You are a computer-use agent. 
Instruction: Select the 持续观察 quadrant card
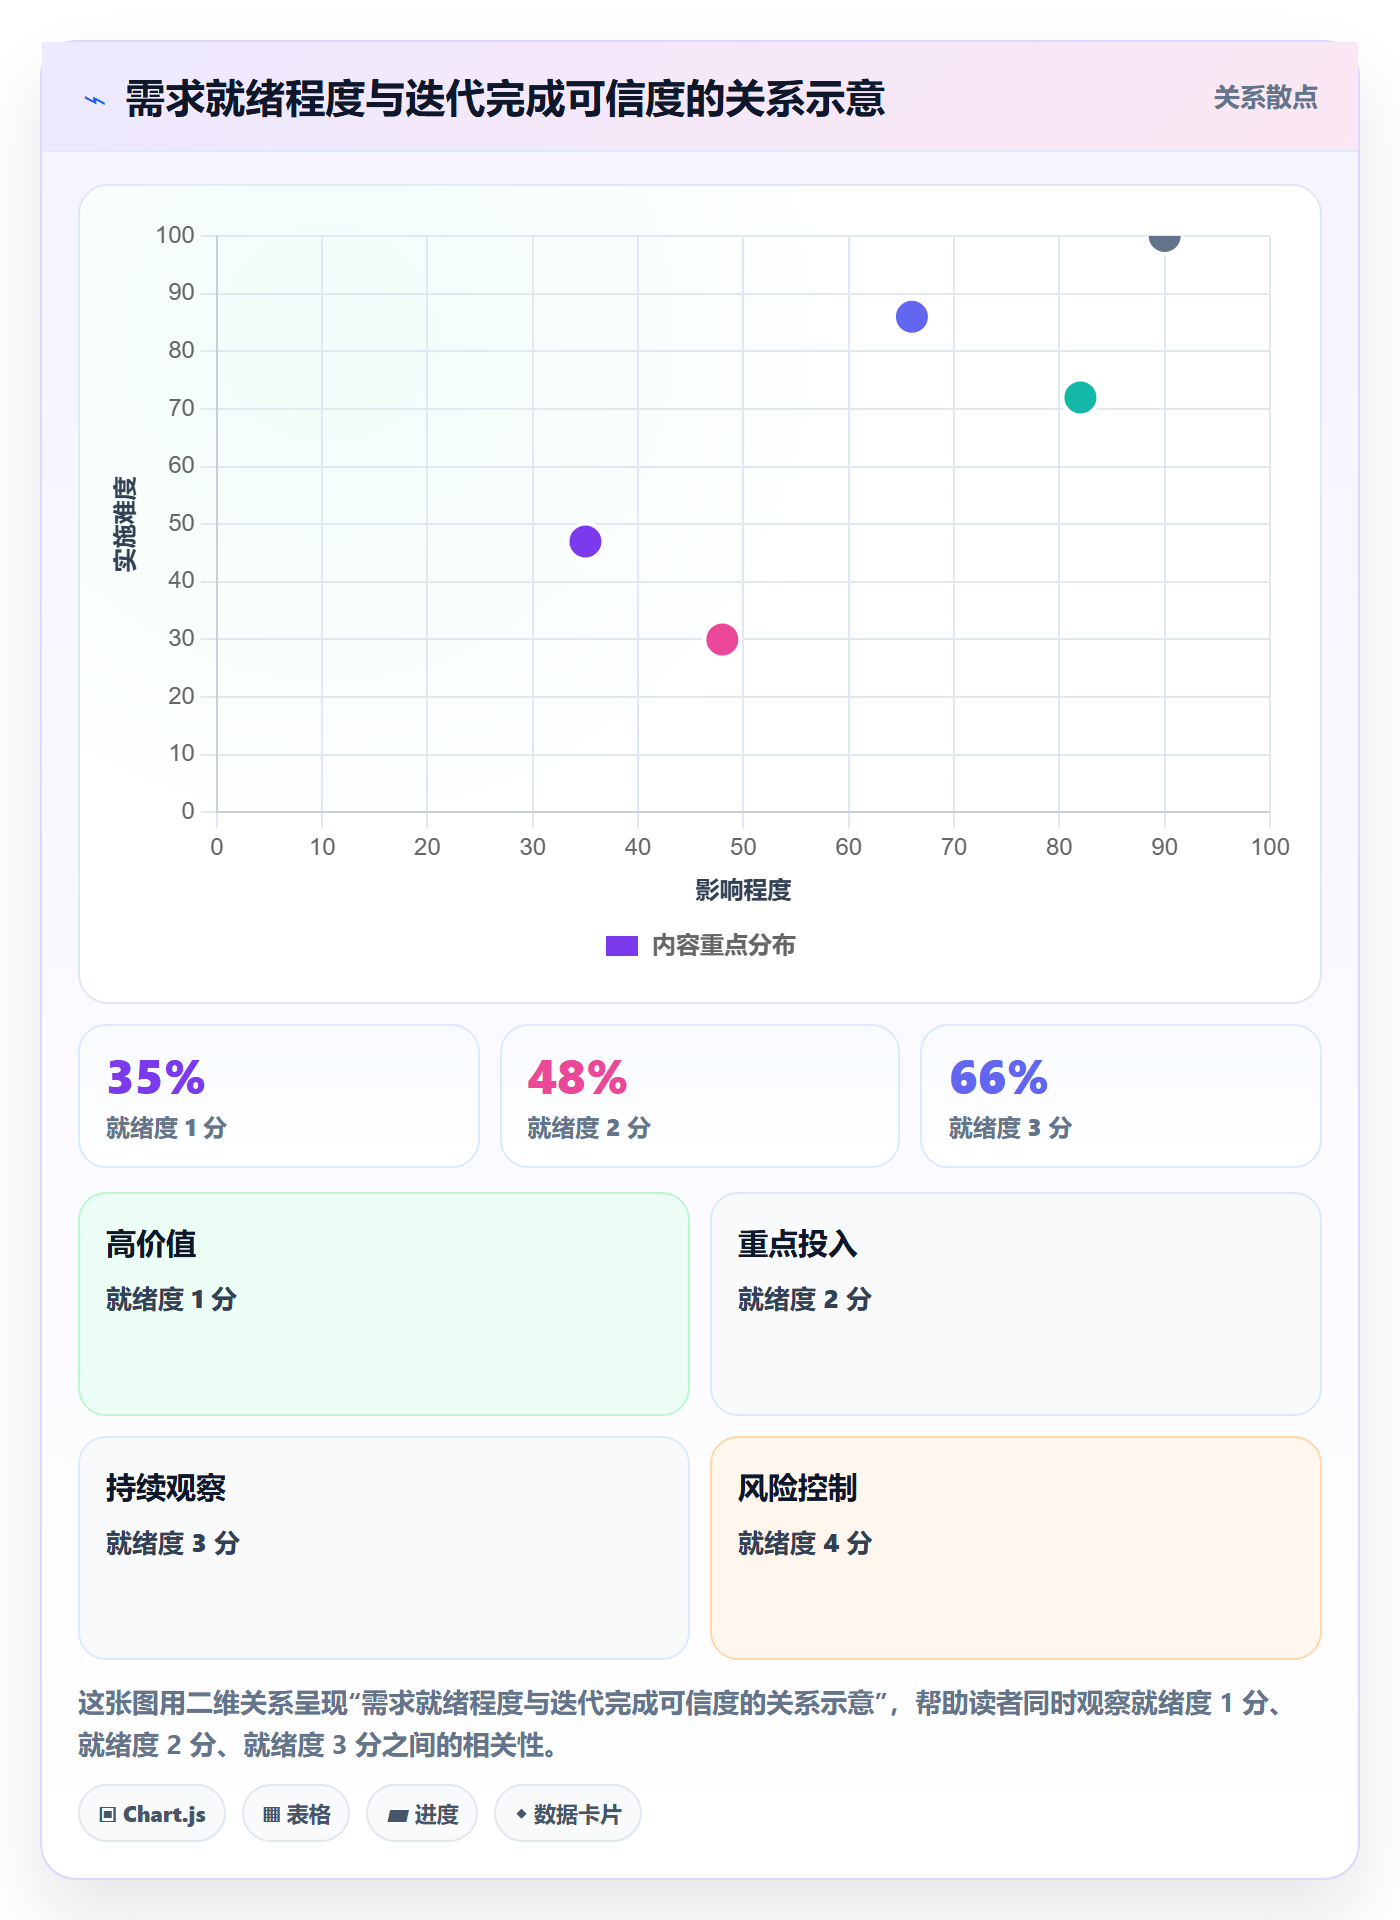(x=384, y=1548)
